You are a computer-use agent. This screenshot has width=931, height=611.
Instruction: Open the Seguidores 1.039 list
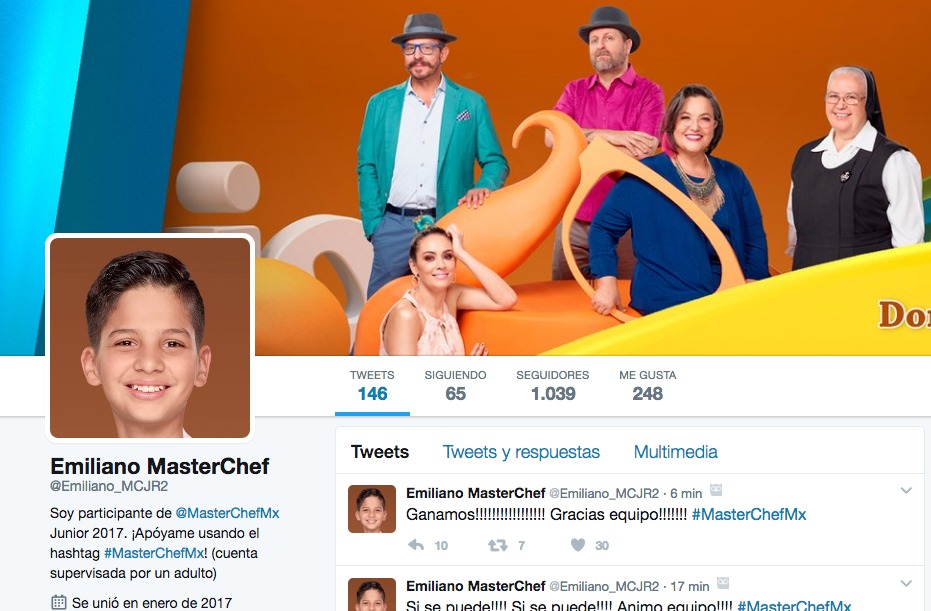pos(553,385)
